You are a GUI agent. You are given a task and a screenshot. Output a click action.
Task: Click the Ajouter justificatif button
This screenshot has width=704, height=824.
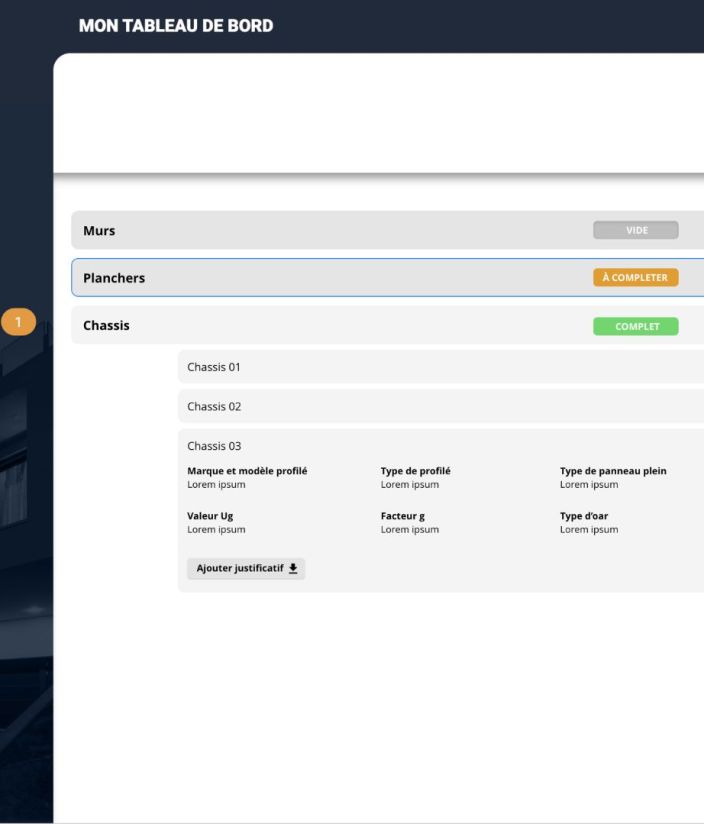click(x=246, y=569)
